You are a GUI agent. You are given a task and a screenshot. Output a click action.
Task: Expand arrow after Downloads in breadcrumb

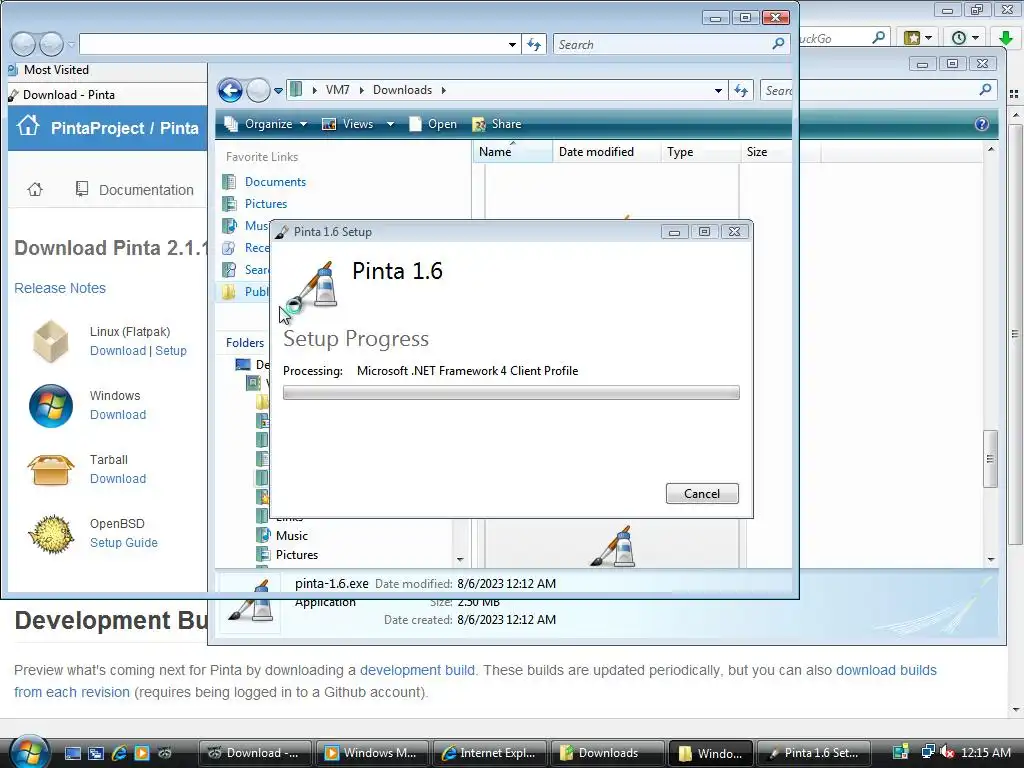(443, 90)
